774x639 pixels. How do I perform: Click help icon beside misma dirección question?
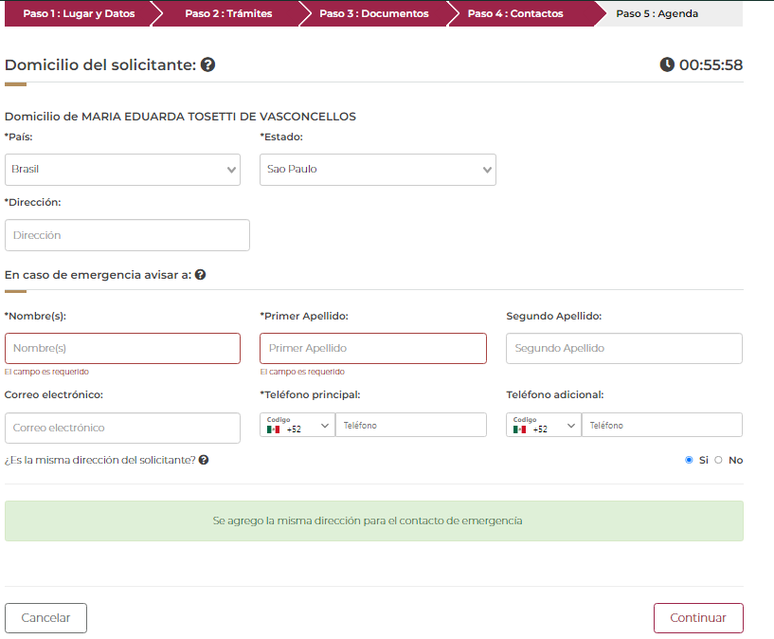coord(204,460)
